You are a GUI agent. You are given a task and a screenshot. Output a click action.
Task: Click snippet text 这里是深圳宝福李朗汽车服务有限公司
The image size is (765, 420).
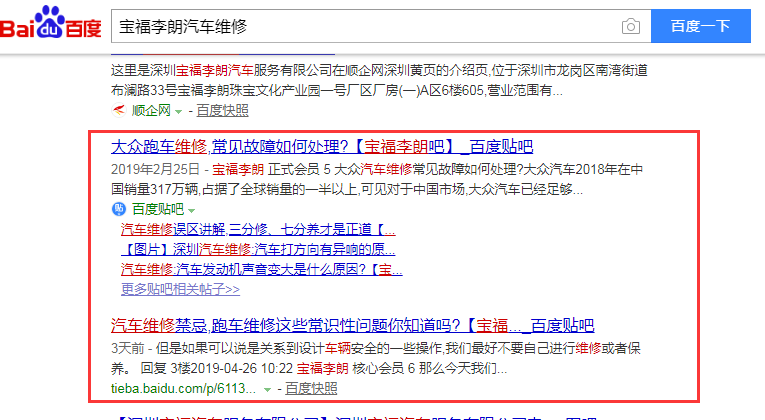(x=221, y=70)
